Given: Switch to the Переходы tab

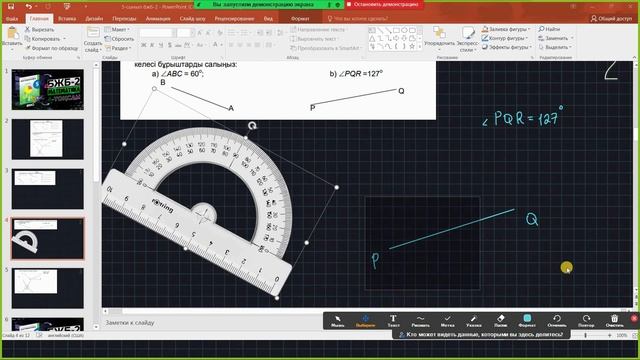Looking at the screenshot, I should click(124, 19).
